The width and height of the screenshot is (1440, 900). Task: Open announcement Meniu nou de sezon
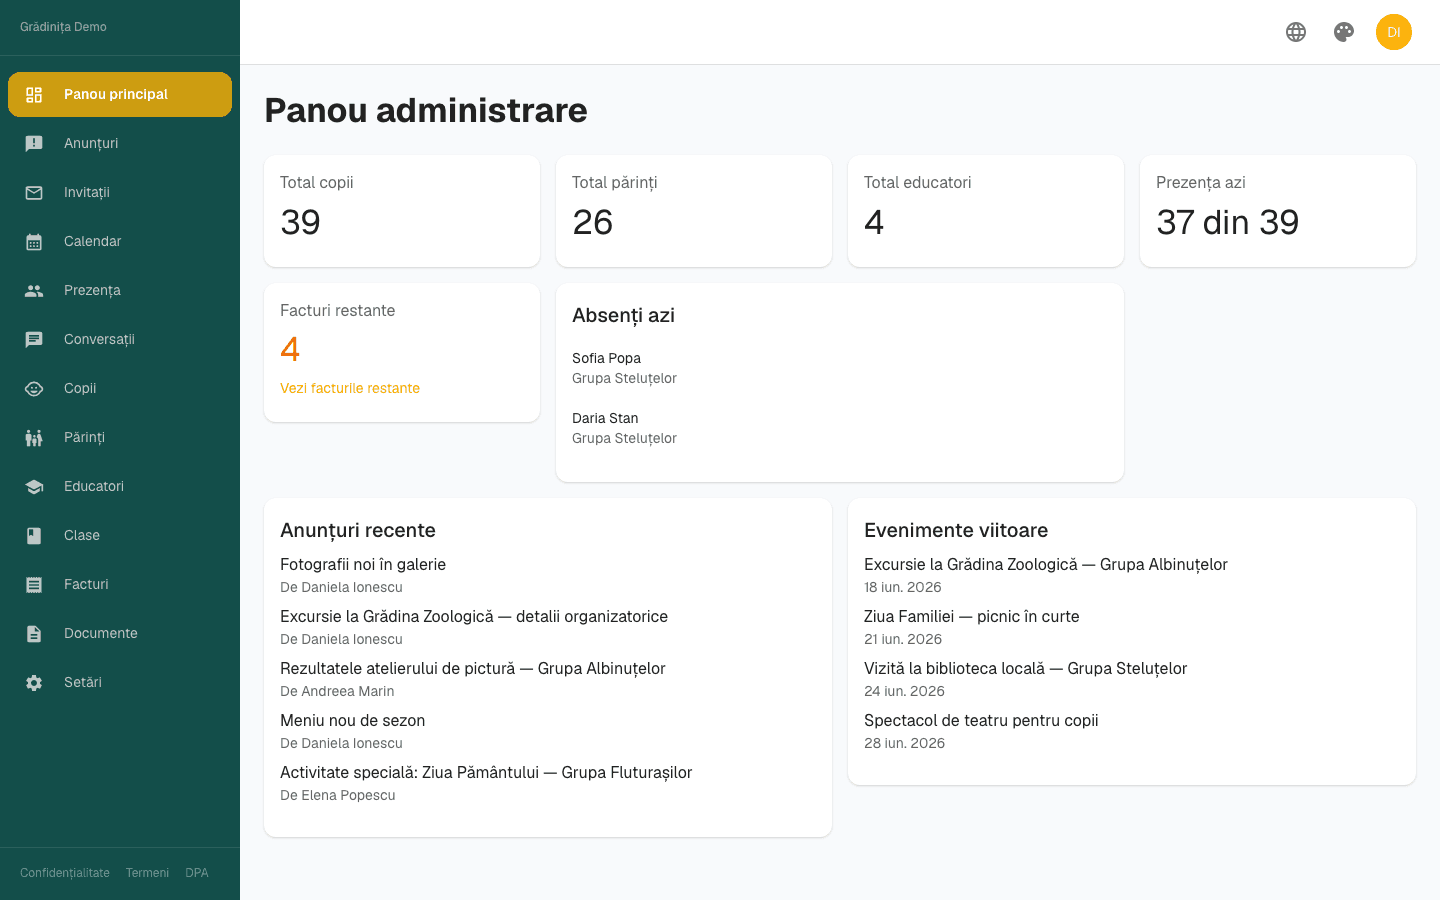[x=353, y=720]
